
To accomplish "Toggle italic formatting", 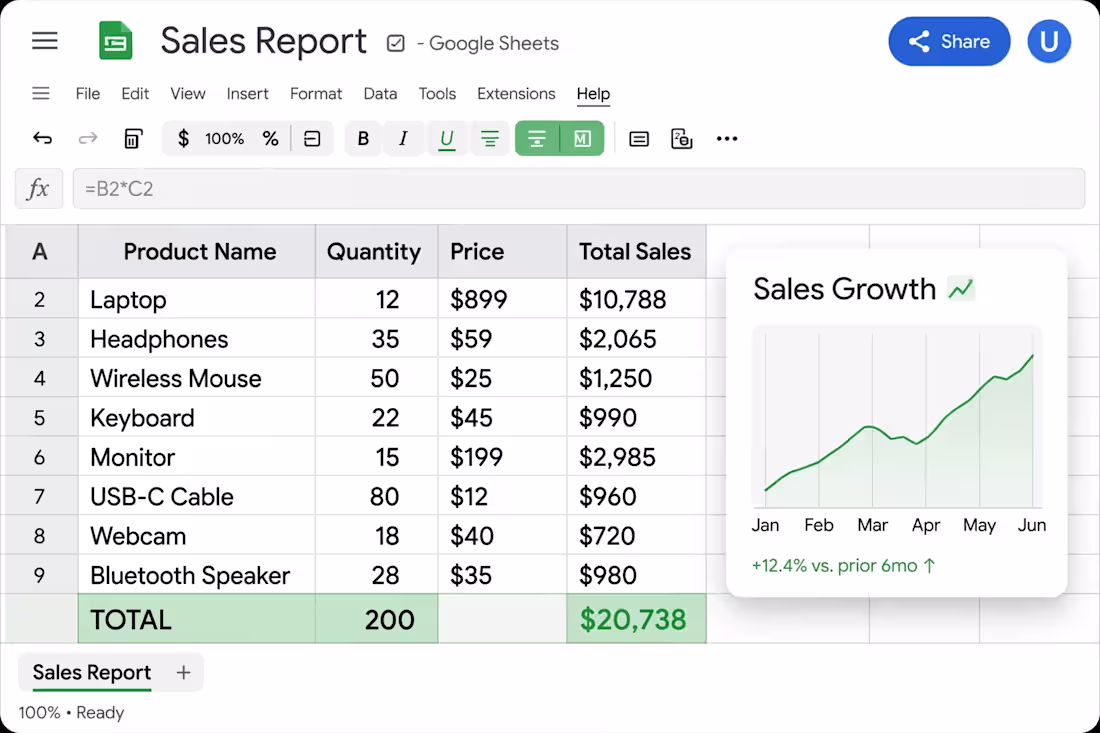I will [403, 138].
